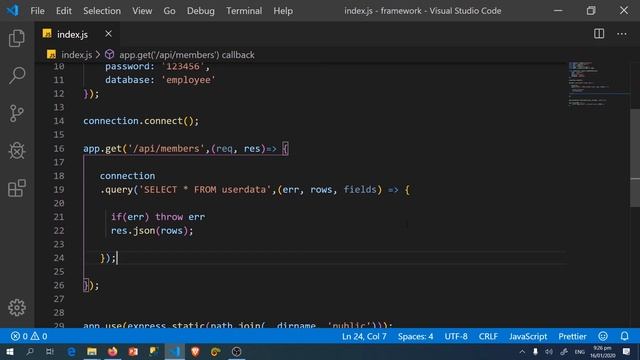Click the 'employee' database string
Image resolution: width=640 pixels, height=360 pixels.
188,80
